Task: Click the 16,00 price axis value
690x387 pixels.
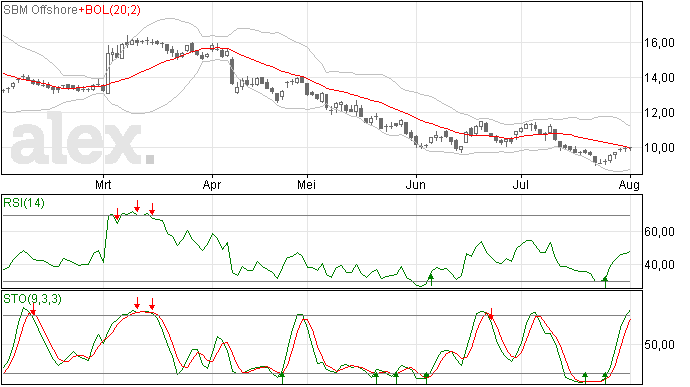Action: pos(659,43)
